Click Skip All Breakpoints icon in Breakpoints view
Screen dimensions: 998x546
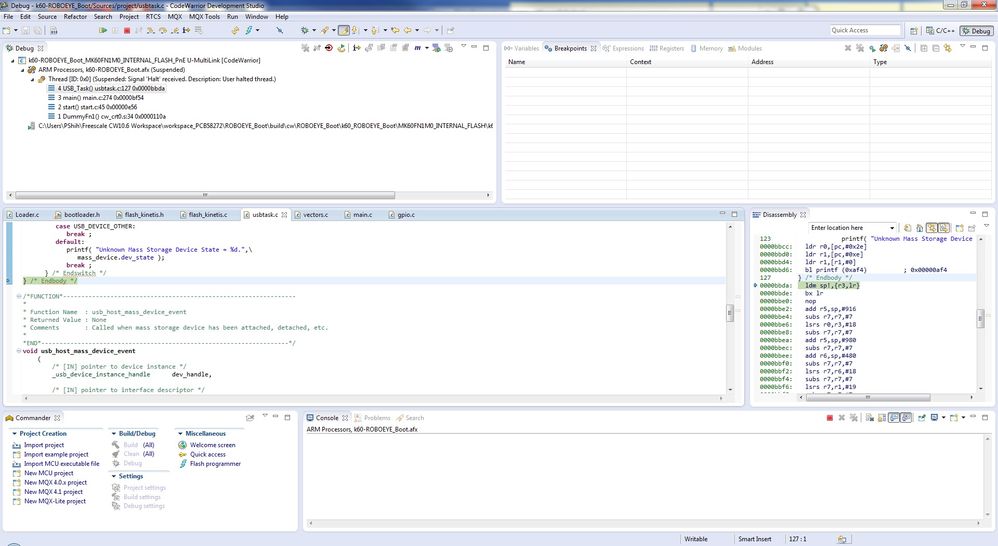[908, 48]
